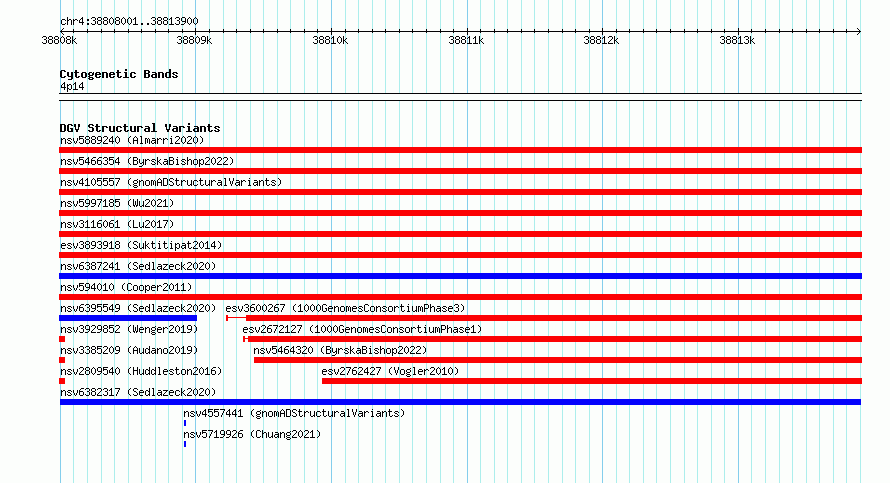Select nsv3929852 (Wenger2019) label
Image resolution: width=890 pixels, height=483 pixels.
[x=129, y=329]
